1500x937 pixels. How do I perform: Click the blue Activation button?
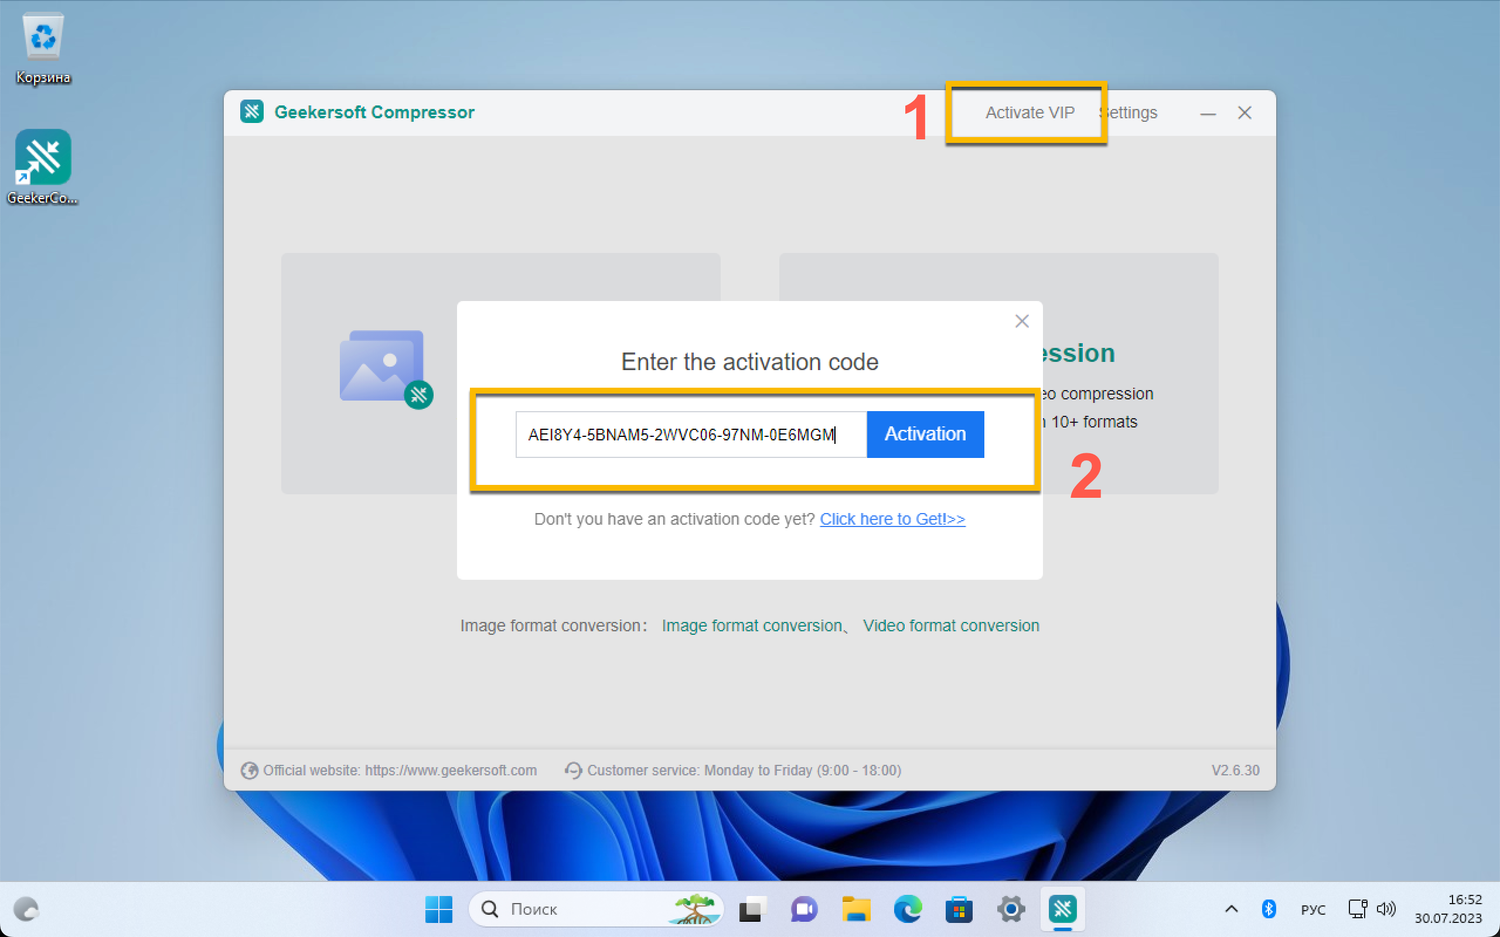925,434
